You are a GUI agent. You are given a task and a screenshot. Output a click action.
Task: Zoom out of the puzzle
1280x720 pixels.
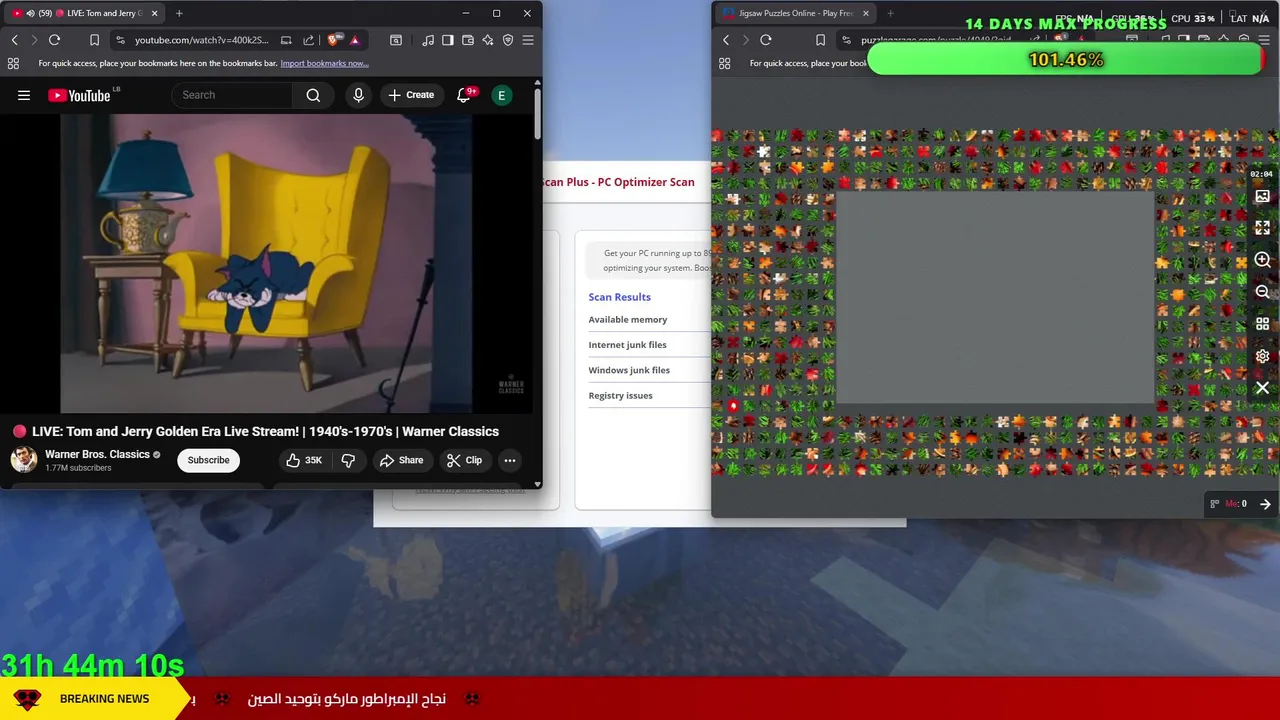1262,292
